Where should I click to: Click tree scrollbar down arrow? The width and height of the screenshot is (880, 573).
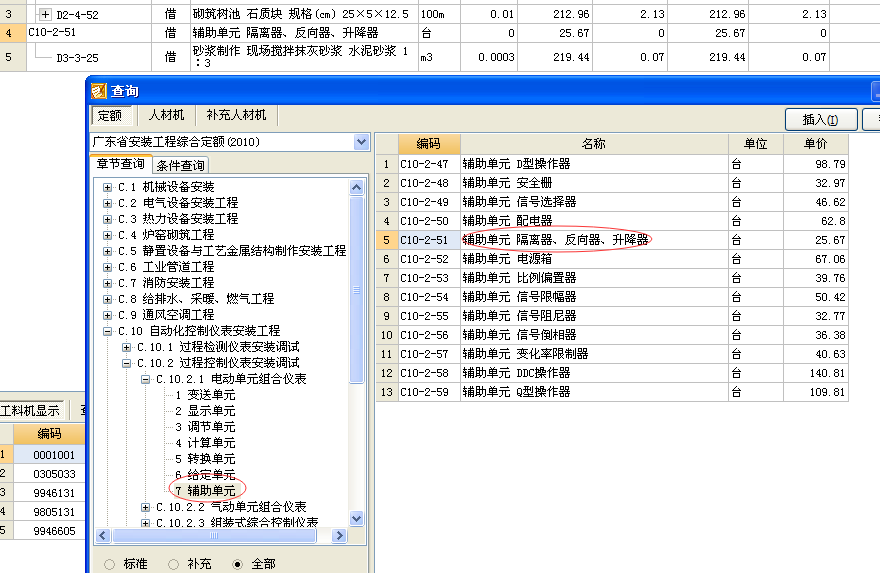tap(356, 519)
